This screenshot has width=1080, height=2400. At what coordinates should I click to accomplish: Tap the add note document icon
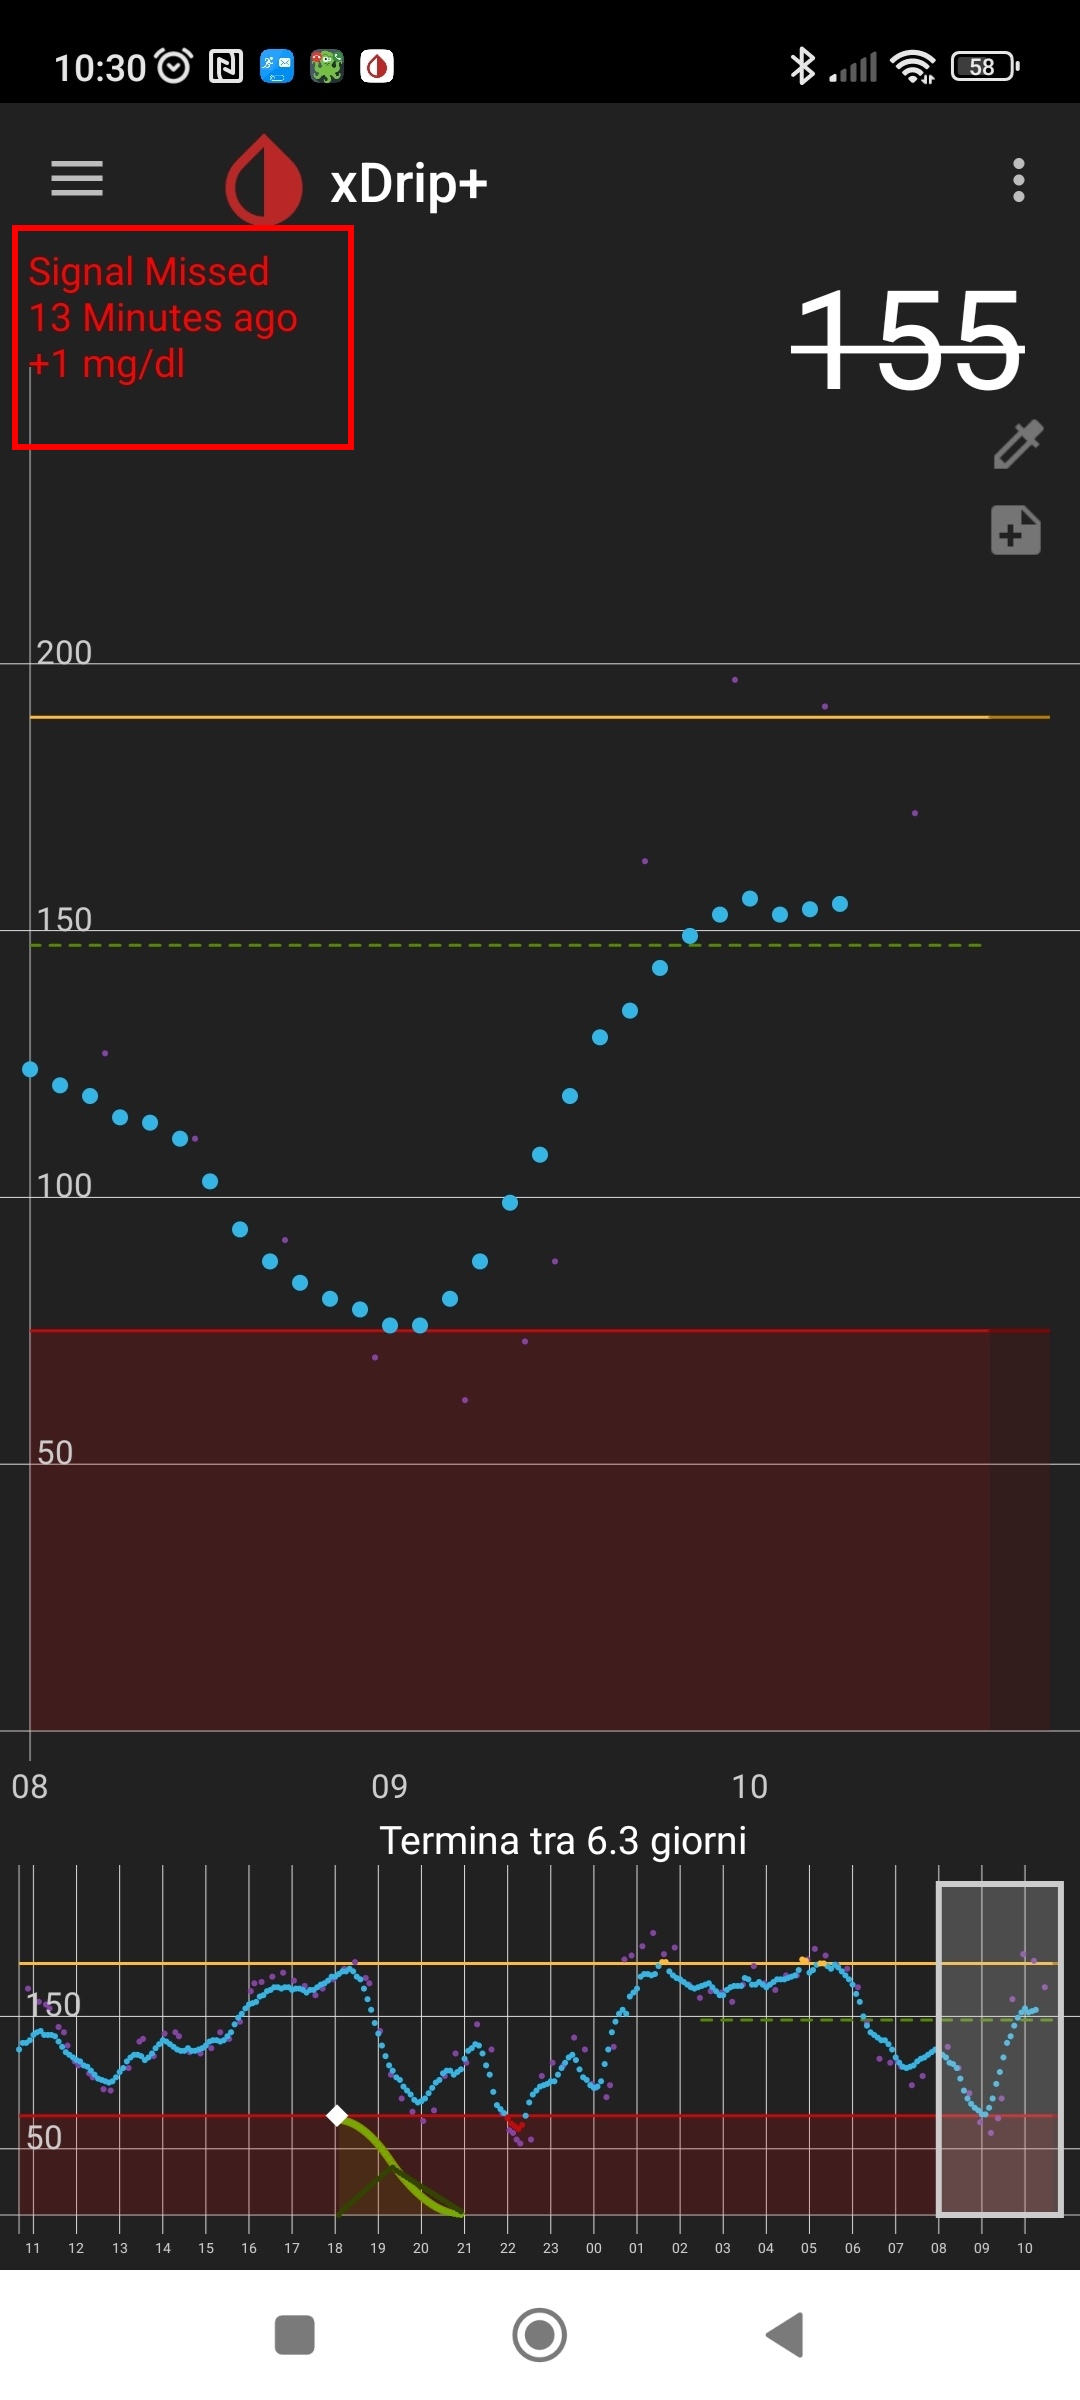pyautogui.click(x=1016, y=530)
